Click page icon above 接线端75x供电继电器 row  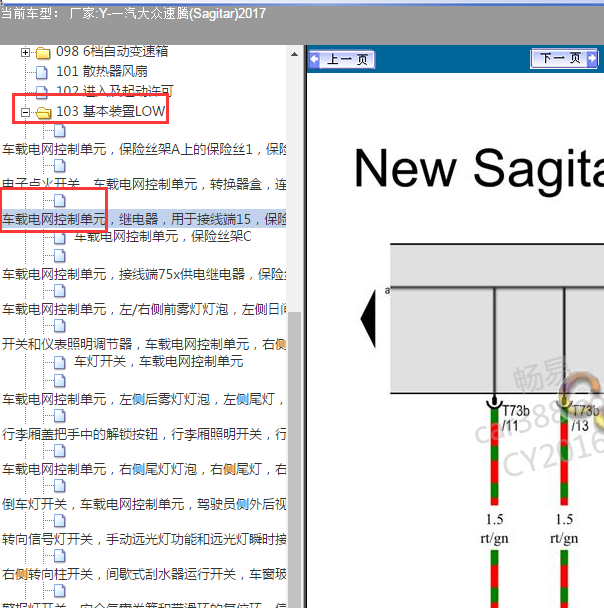(60, 256)
